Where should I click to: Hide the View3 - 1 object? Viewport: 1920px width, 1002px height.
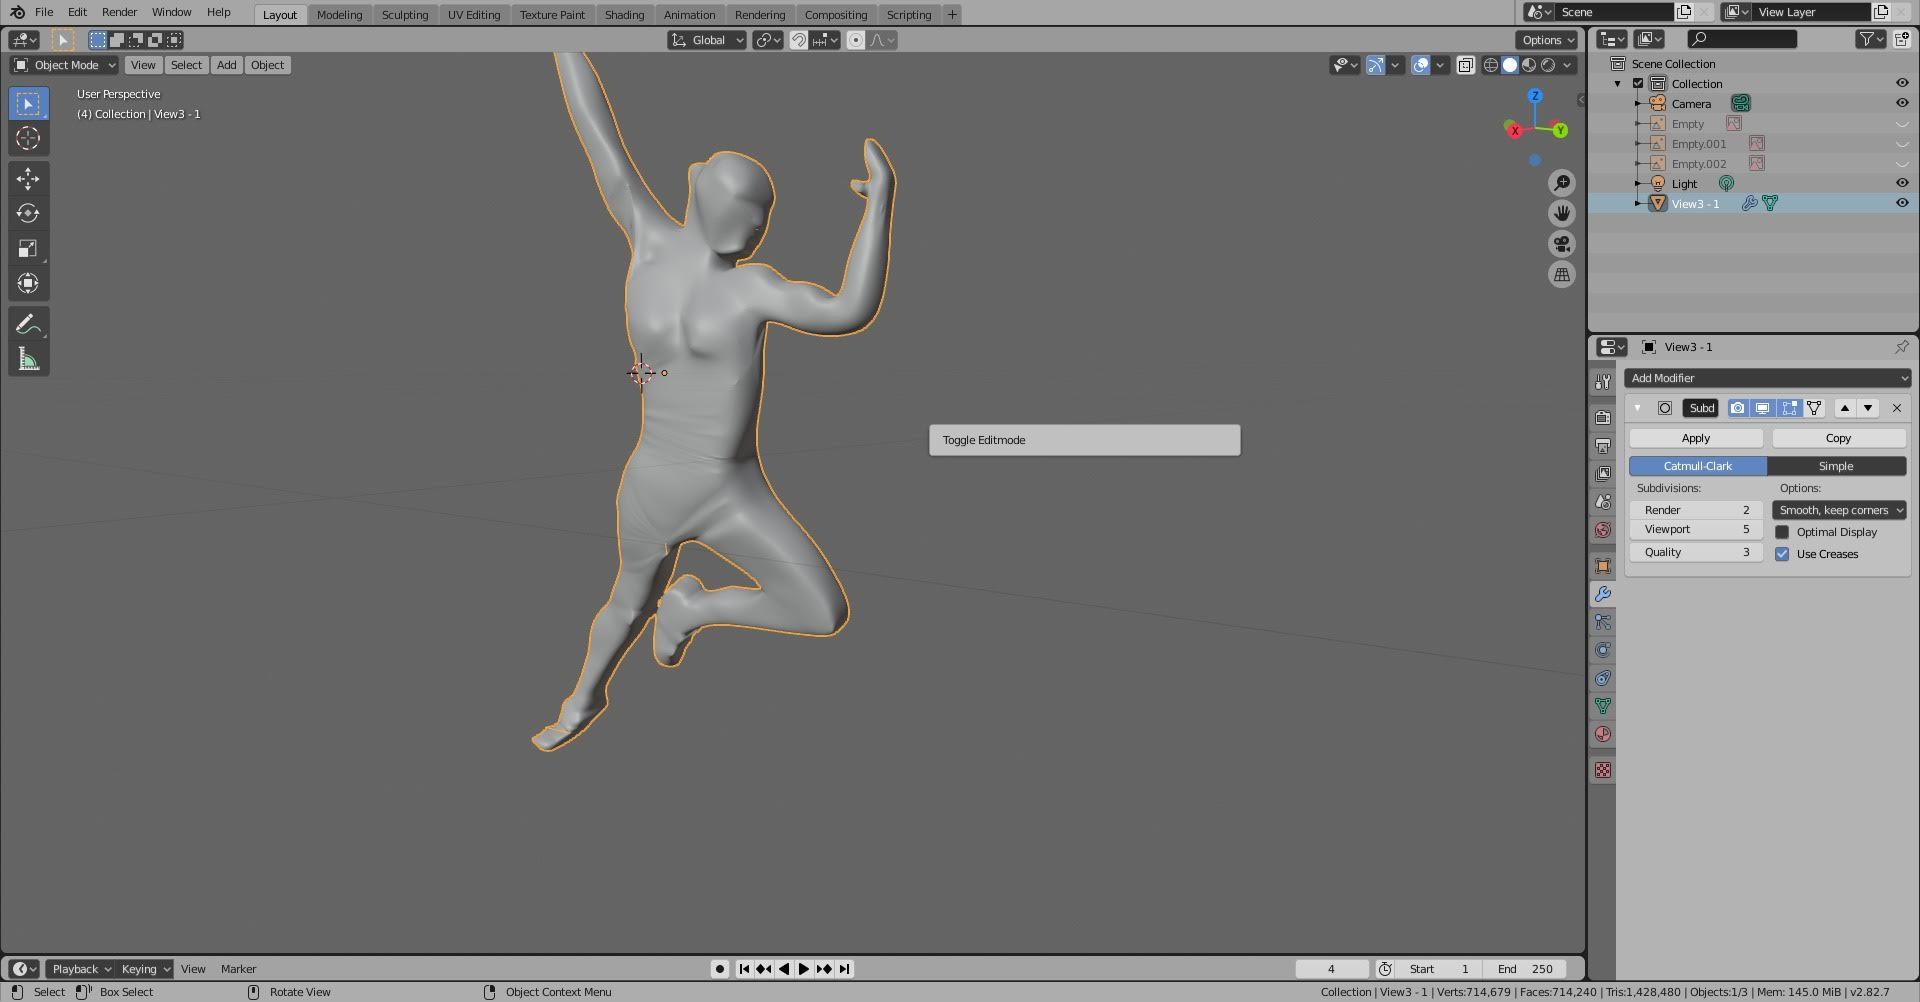tap(1902, 203)
